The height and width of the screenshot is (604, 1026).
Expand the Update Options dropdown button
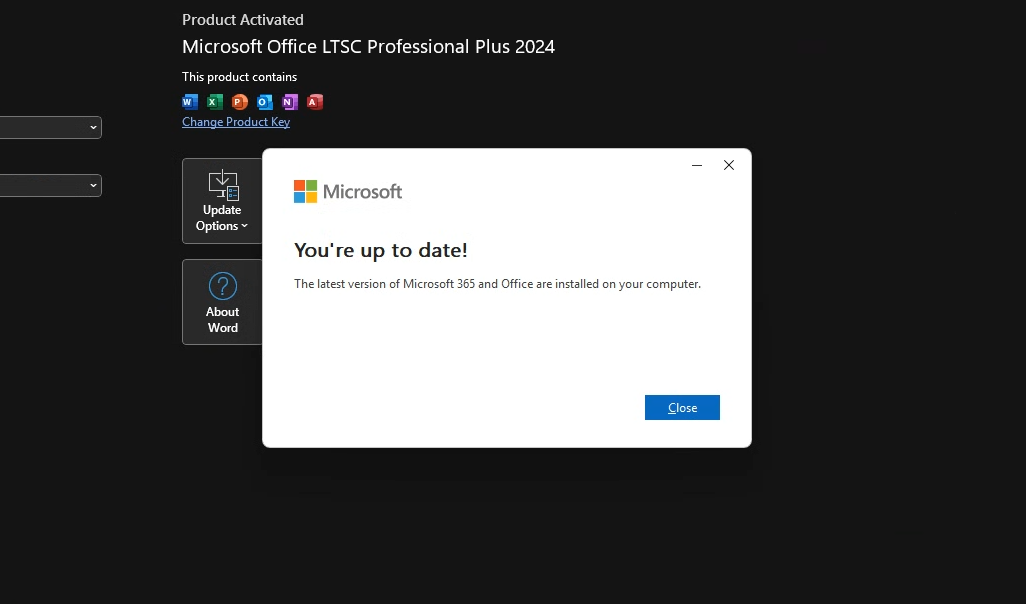coord(222,201)
